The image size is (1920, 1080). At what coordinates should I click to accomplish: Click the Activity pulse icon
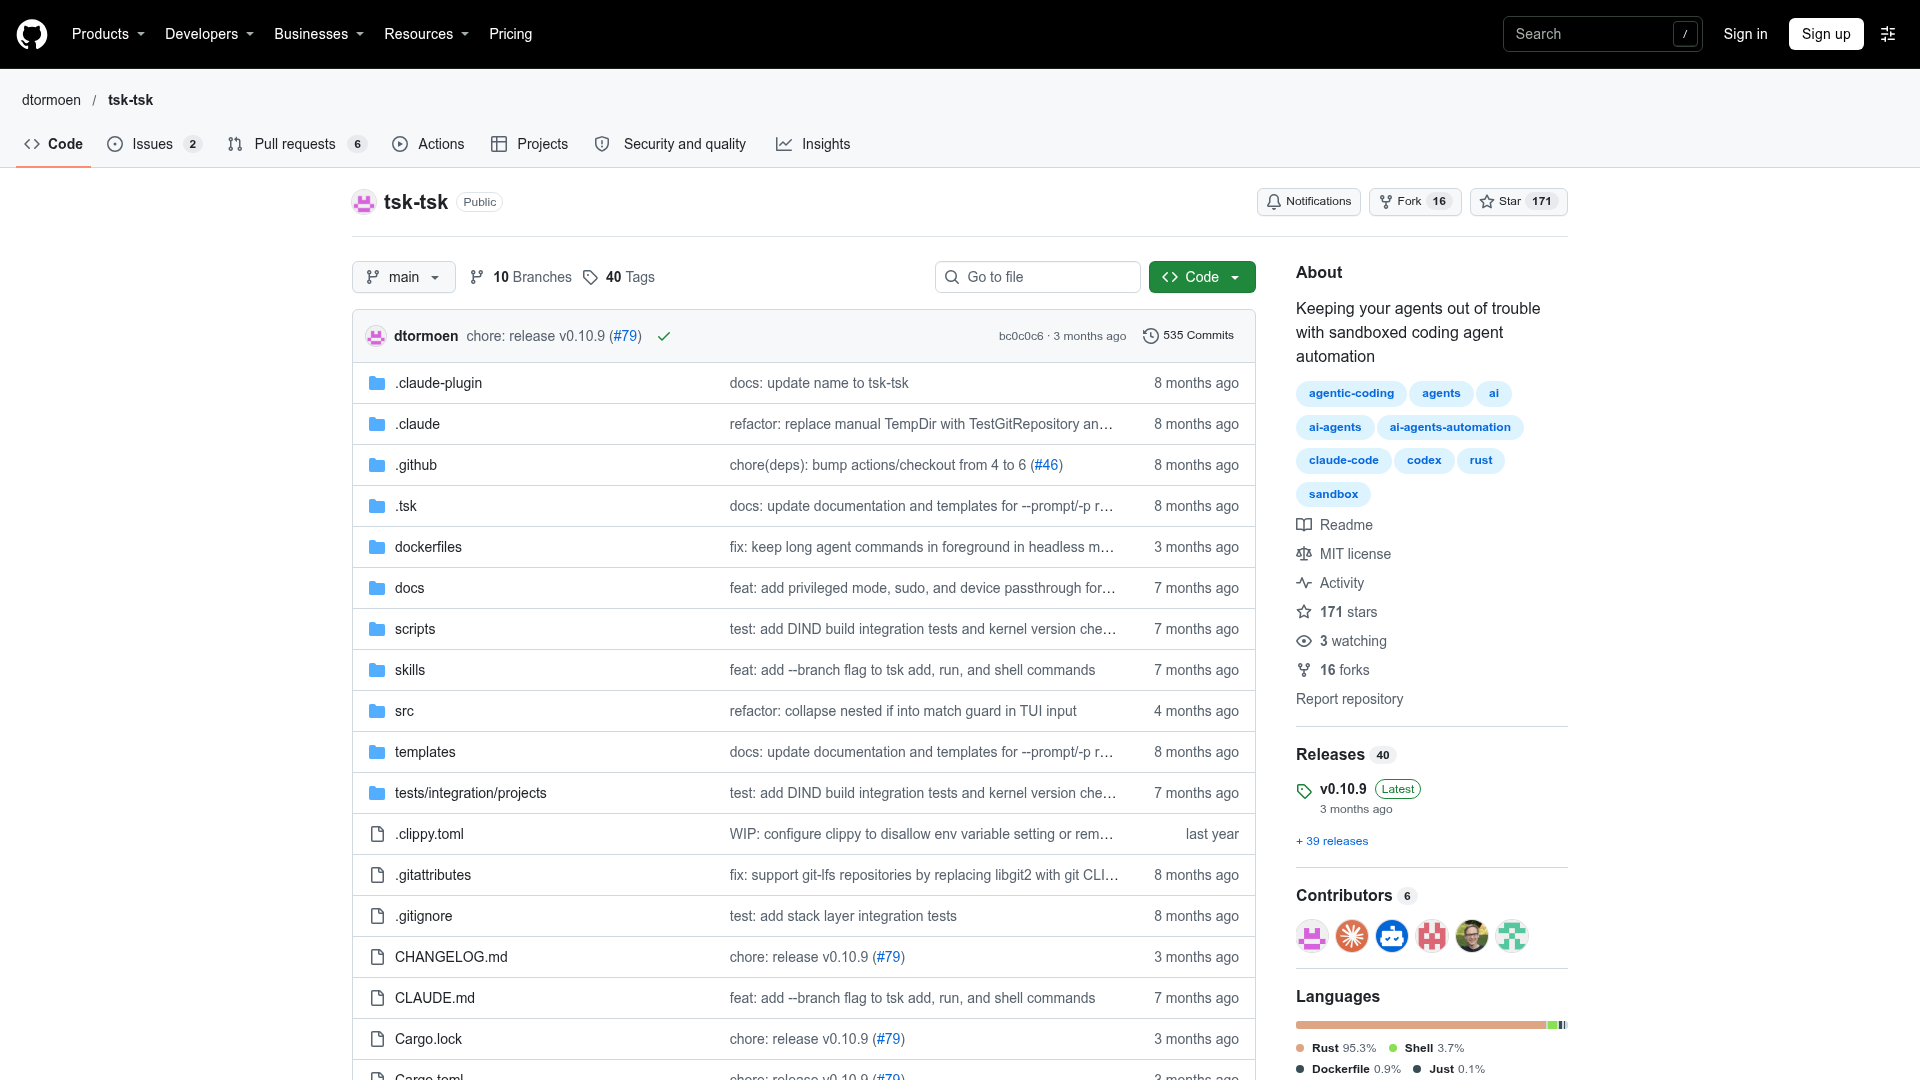click(x=1304, y=583)
